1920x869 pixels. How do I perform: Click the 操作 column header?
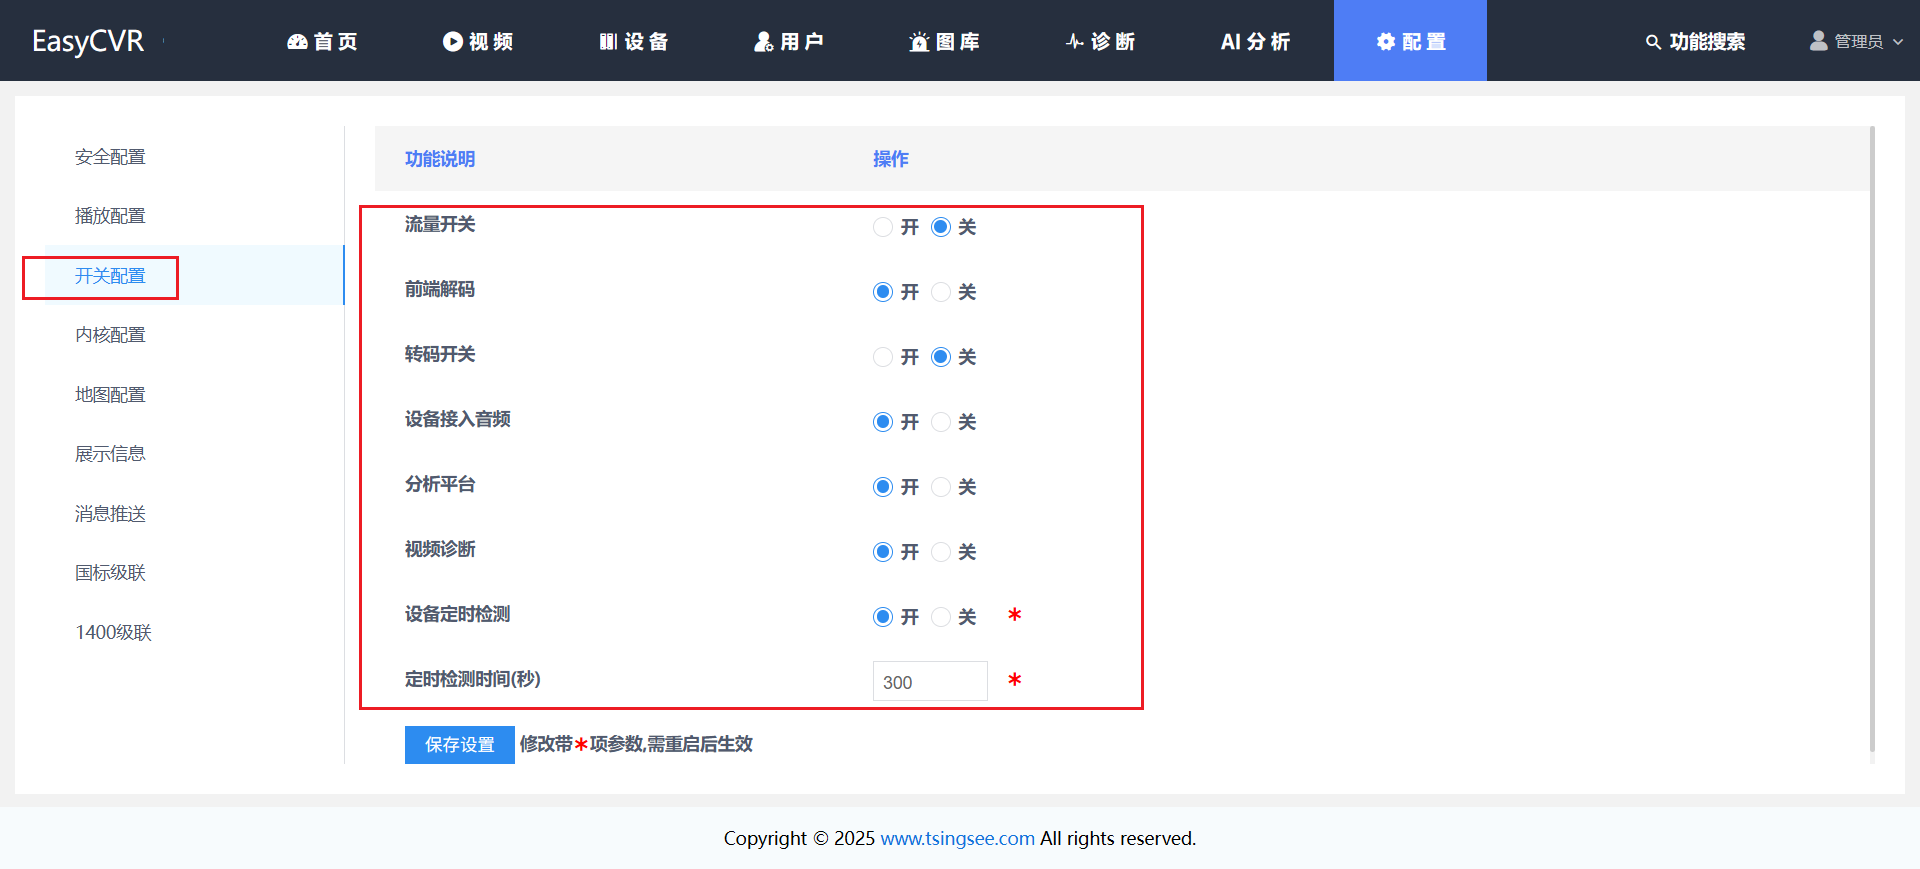pyautogui.click(x=891, y=159)
